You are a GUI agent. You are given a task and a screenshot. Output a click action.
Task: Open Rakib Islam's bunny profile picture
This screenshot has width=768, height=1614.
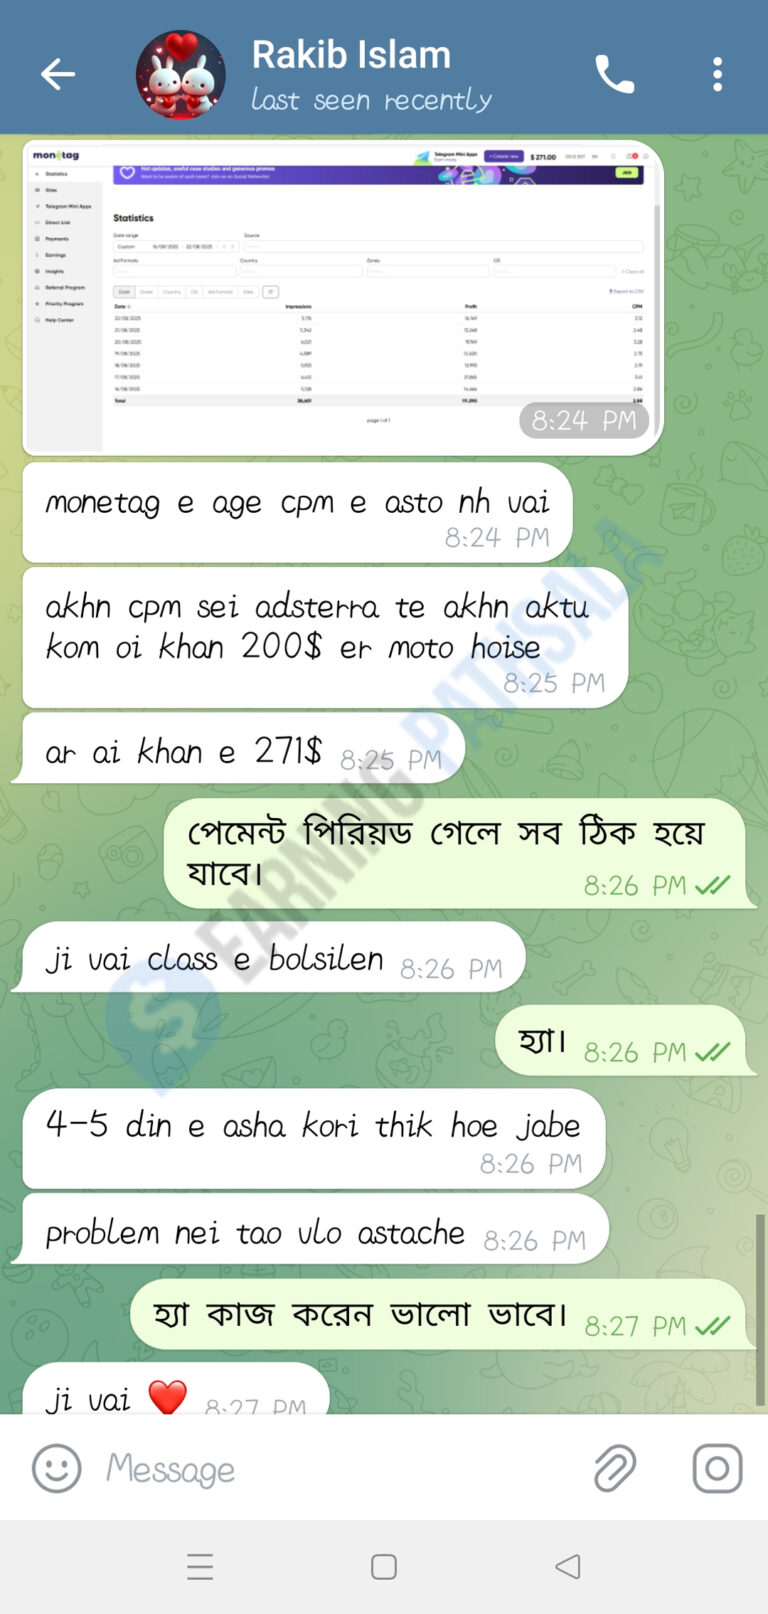[180, 74]
